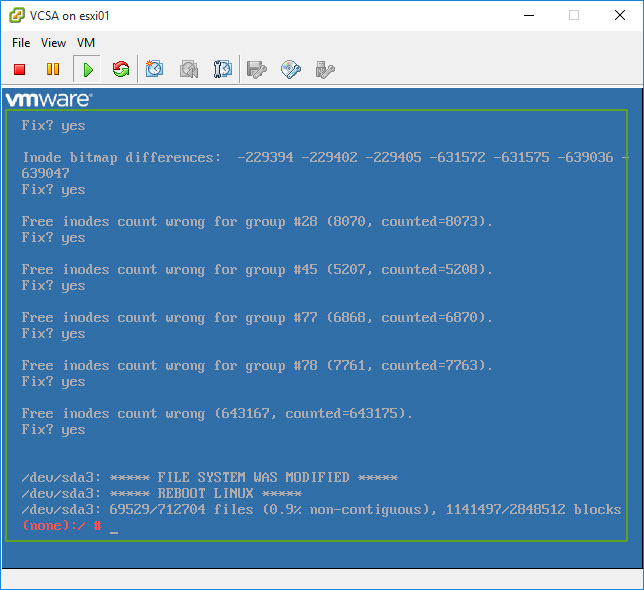Revert to the current snapshot
The image size is (644, 590).
[x=189, y=69]
